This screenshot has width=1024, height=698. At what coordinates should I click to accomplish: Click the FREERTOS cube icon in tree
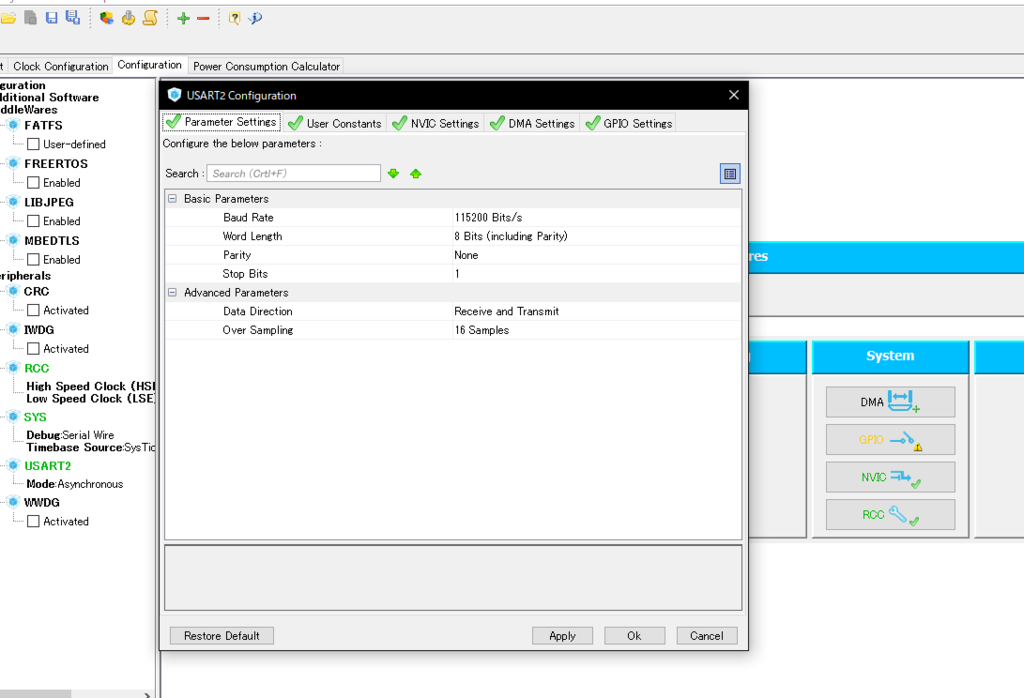pyautogui.click(x=13, y=163)
